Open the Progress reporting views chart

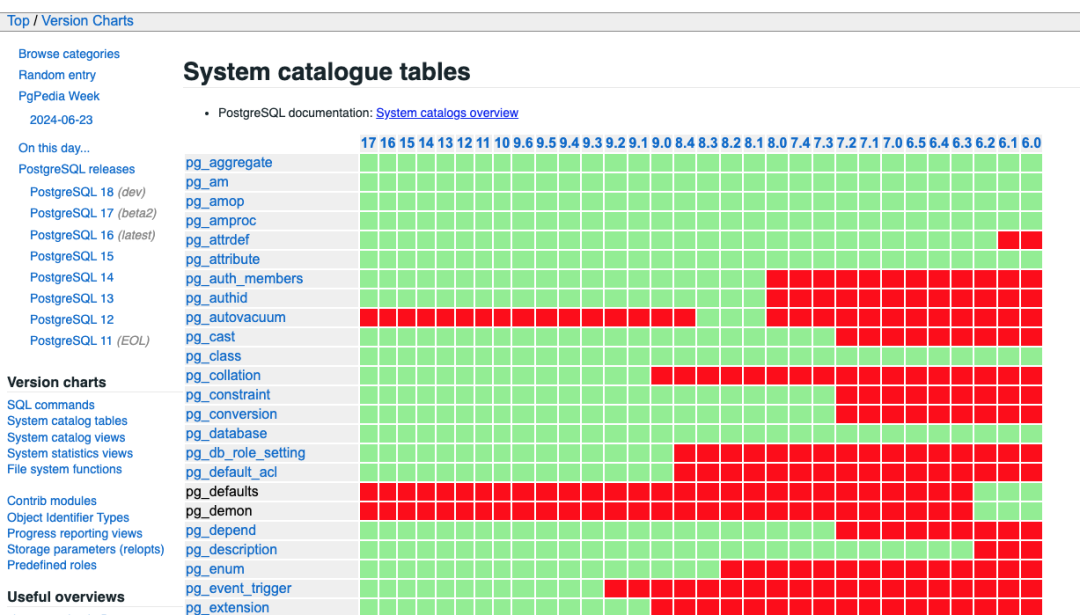(x=74, y=533)
